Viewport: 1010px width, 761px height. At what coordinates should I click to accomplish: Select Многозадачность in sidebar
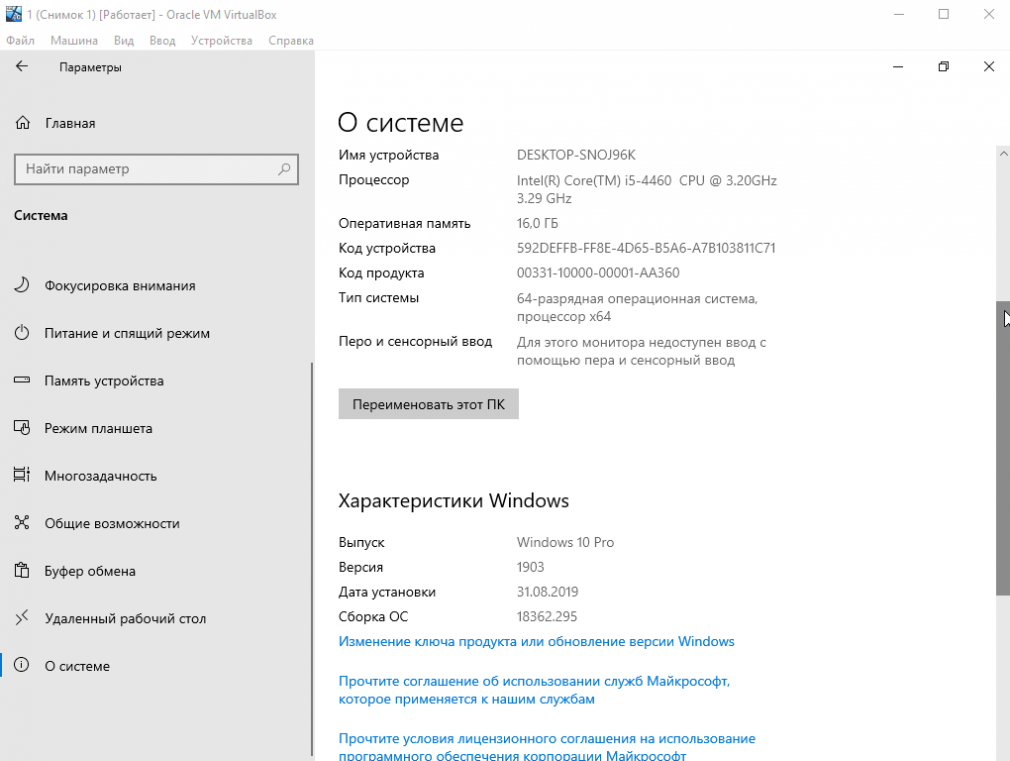point(100,476)
